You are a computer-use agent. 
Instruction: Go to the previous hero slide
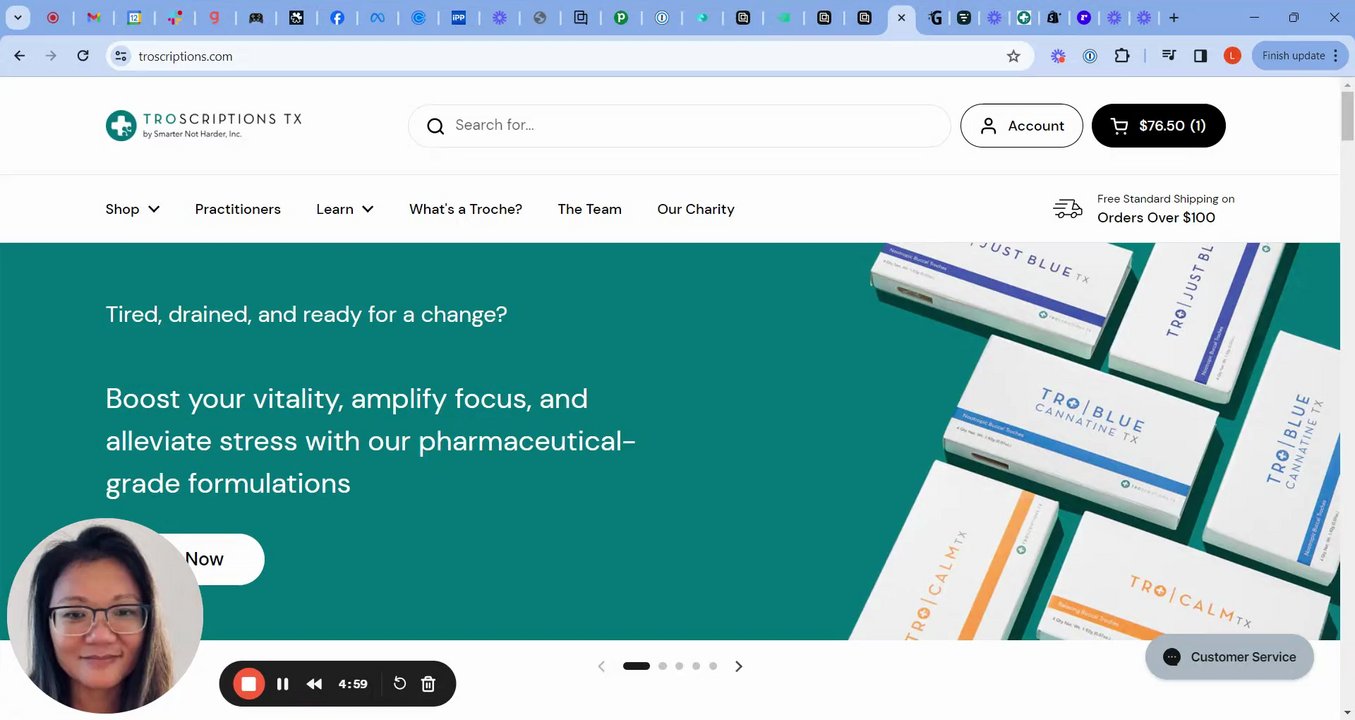pyautogui.click(x=601, y=666)
